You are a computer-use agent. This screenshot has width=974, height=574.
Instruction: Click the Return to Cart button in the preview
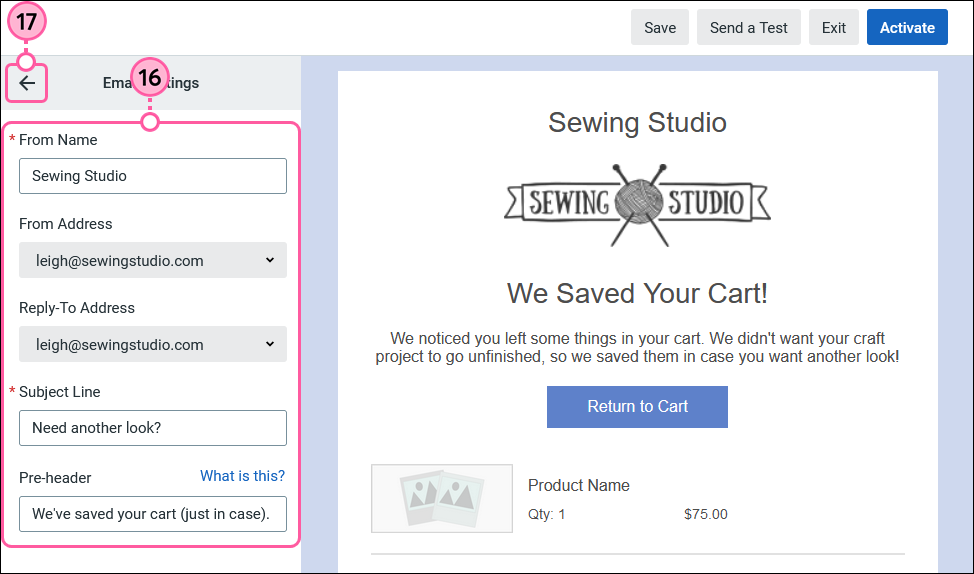(637, 407)
